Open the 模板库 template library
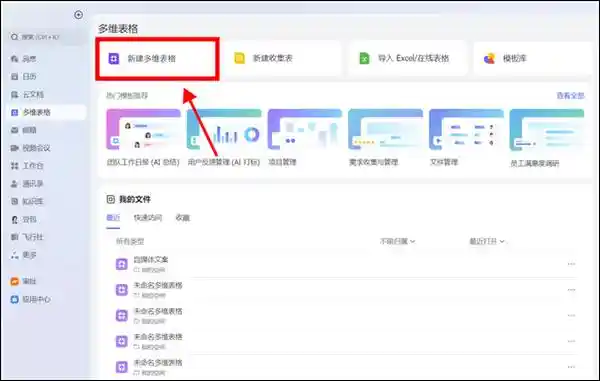Image resolution: width=600 pixels, height=381 pixels. [532, 58]
